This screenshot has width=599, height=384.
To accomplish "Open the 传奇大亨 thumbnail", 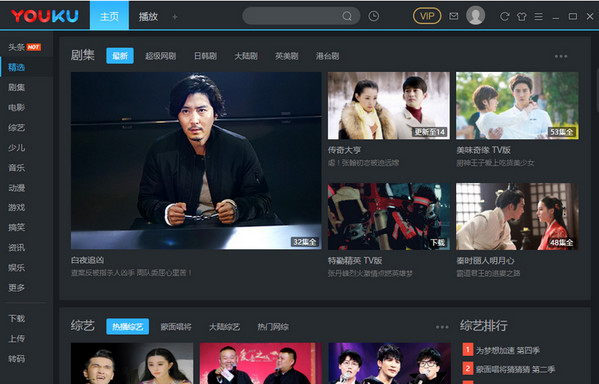I will [x=389, y=106].
